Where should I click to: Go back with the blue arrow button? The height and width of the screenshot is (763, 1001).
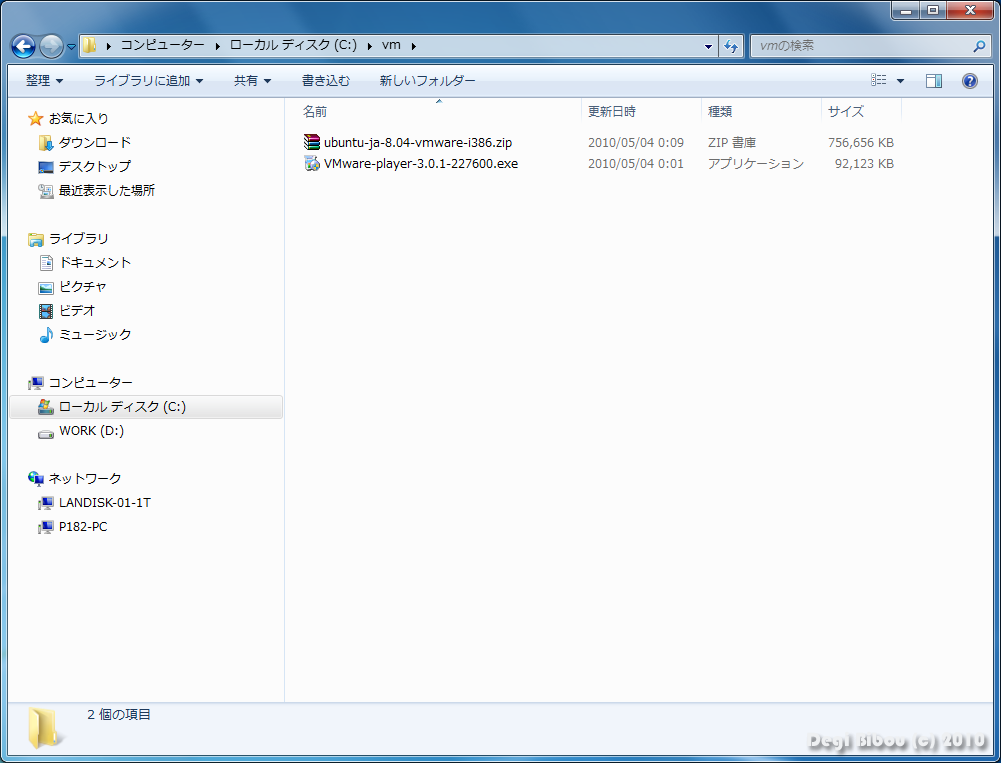click(24, 46)
